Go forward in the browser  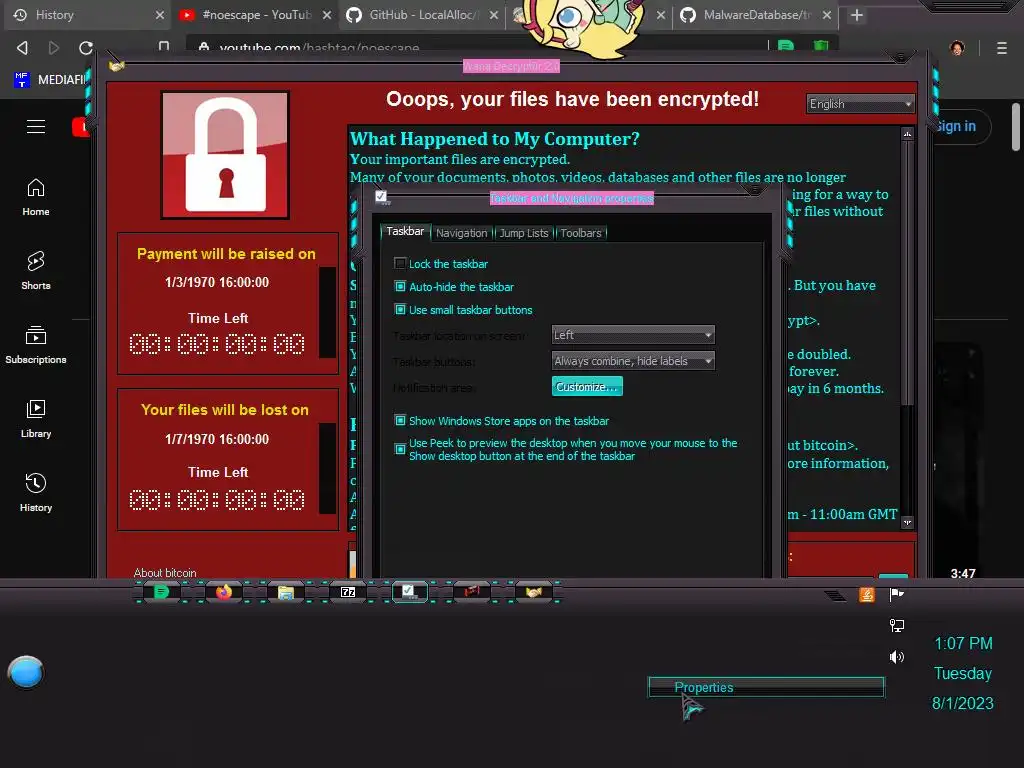point(54,48)
